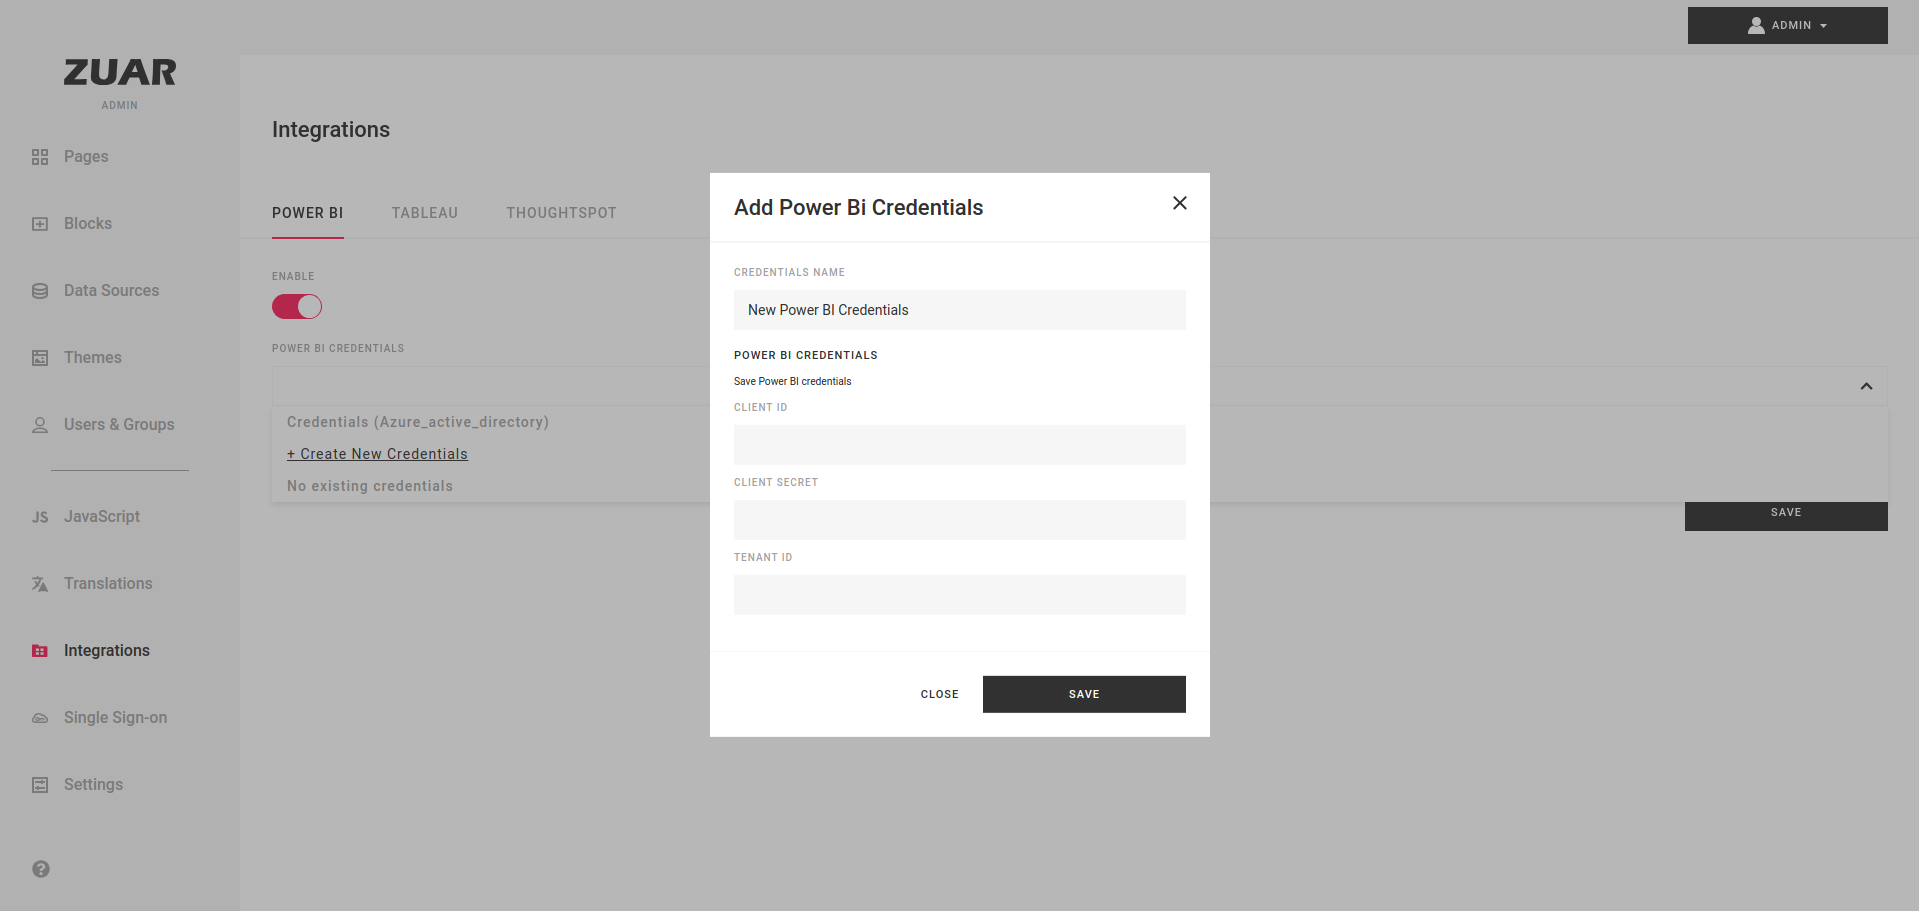Click the Settings sliders icon
Screen dimensions: 1919x911
pos(40,785)
